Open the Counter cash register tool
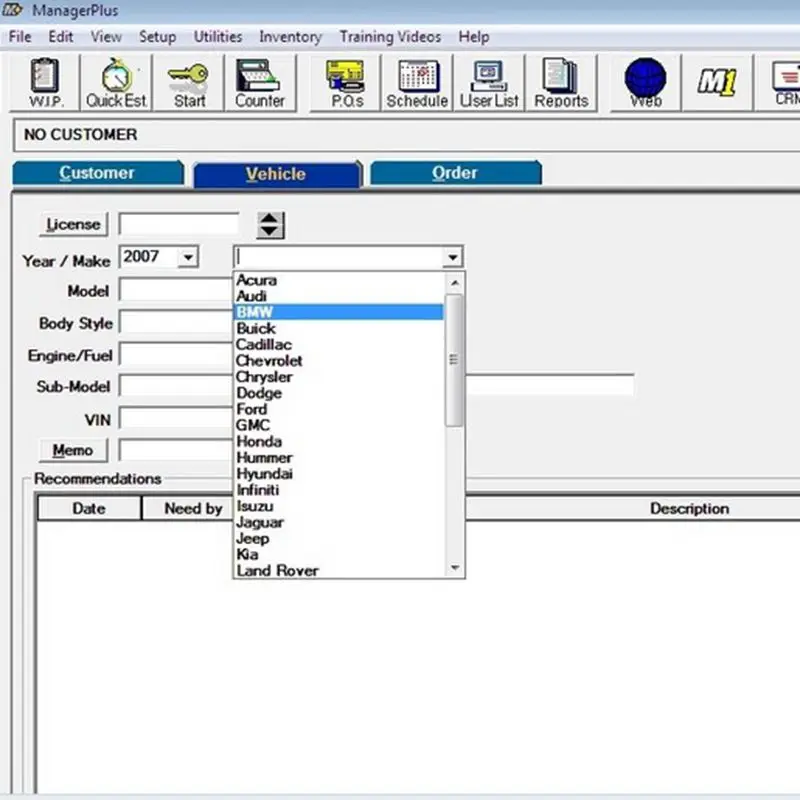This screenshot has height=800, width=800. pos(260,83)
